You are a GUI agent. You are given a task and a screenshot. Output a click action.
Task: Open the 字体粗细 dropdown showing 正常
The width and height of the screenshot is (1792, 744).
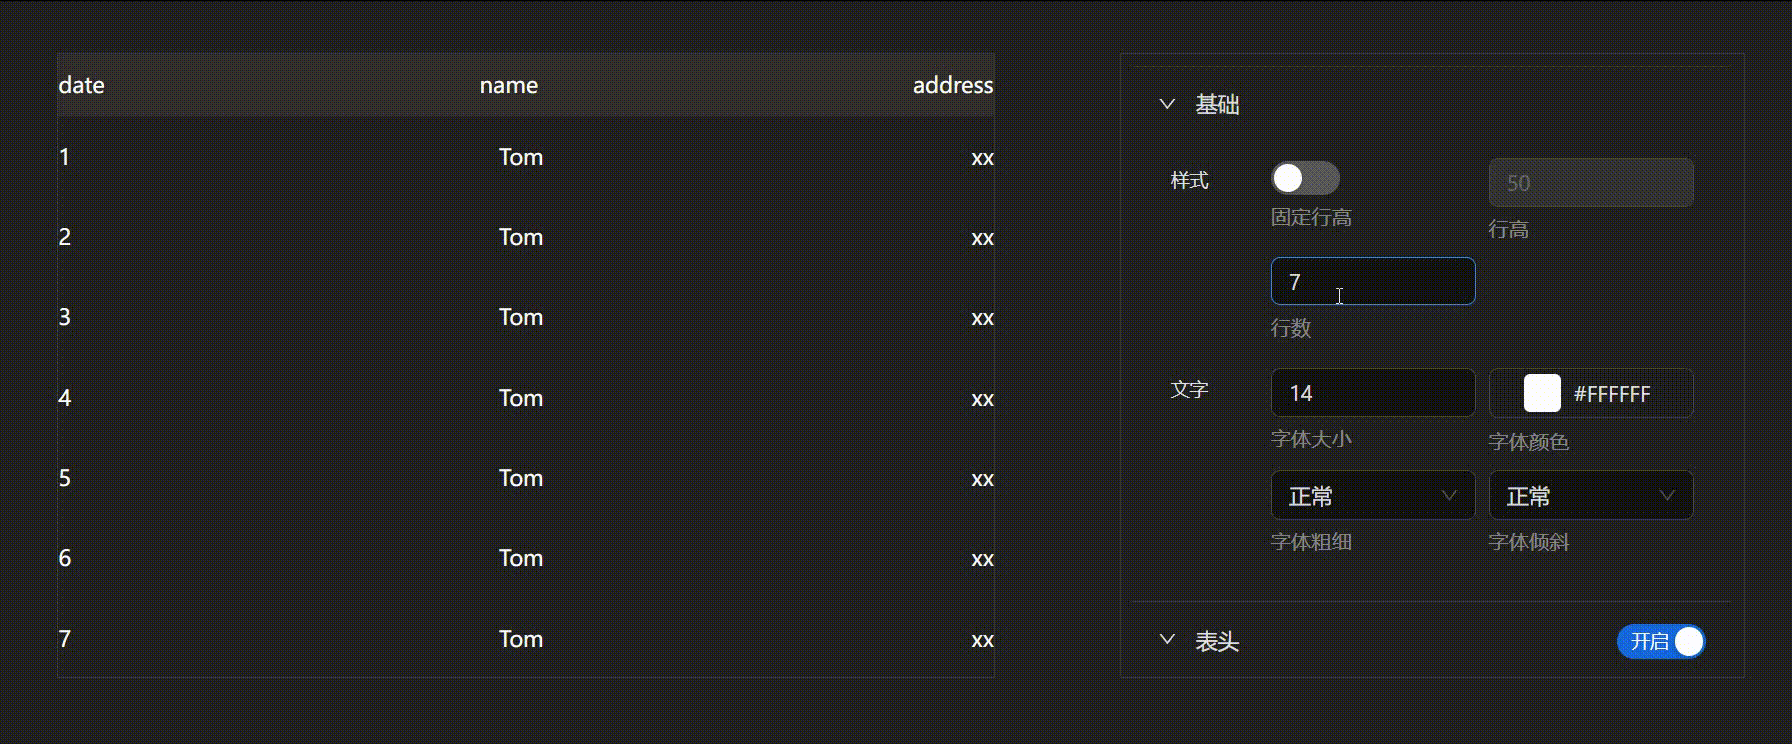[x=1372, y=495]
